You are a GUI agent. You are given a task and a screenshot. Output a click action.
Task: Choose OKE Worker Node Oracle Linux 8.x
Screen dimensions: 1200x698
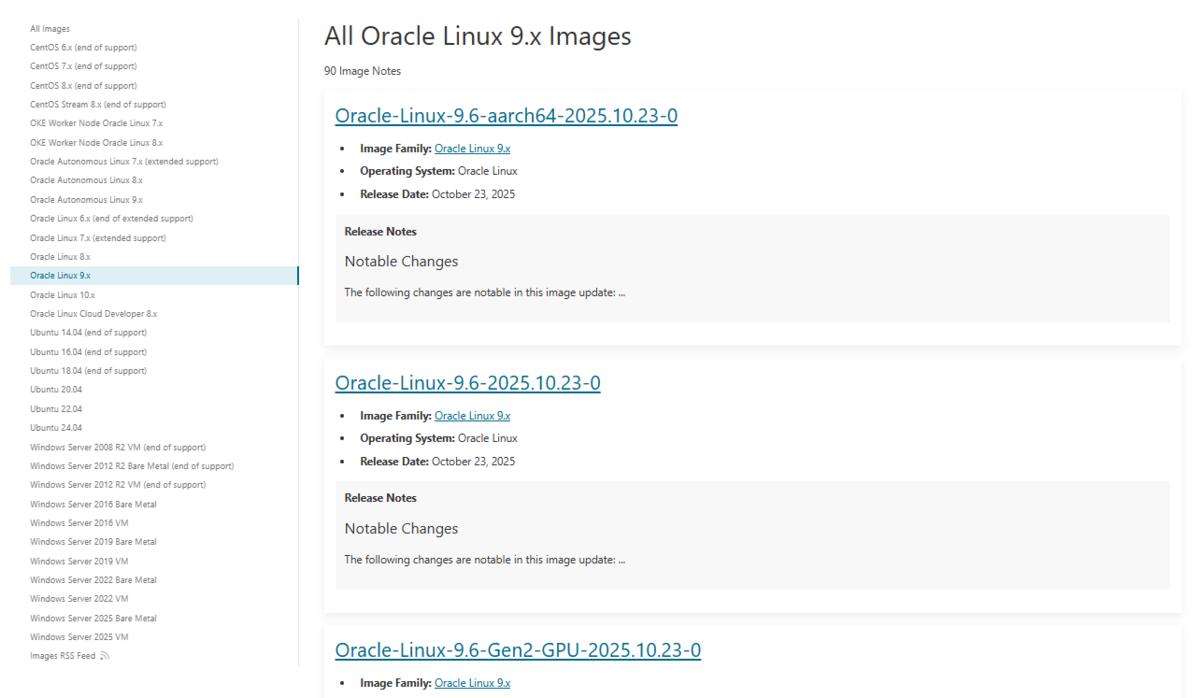click(x=96, y=143)
